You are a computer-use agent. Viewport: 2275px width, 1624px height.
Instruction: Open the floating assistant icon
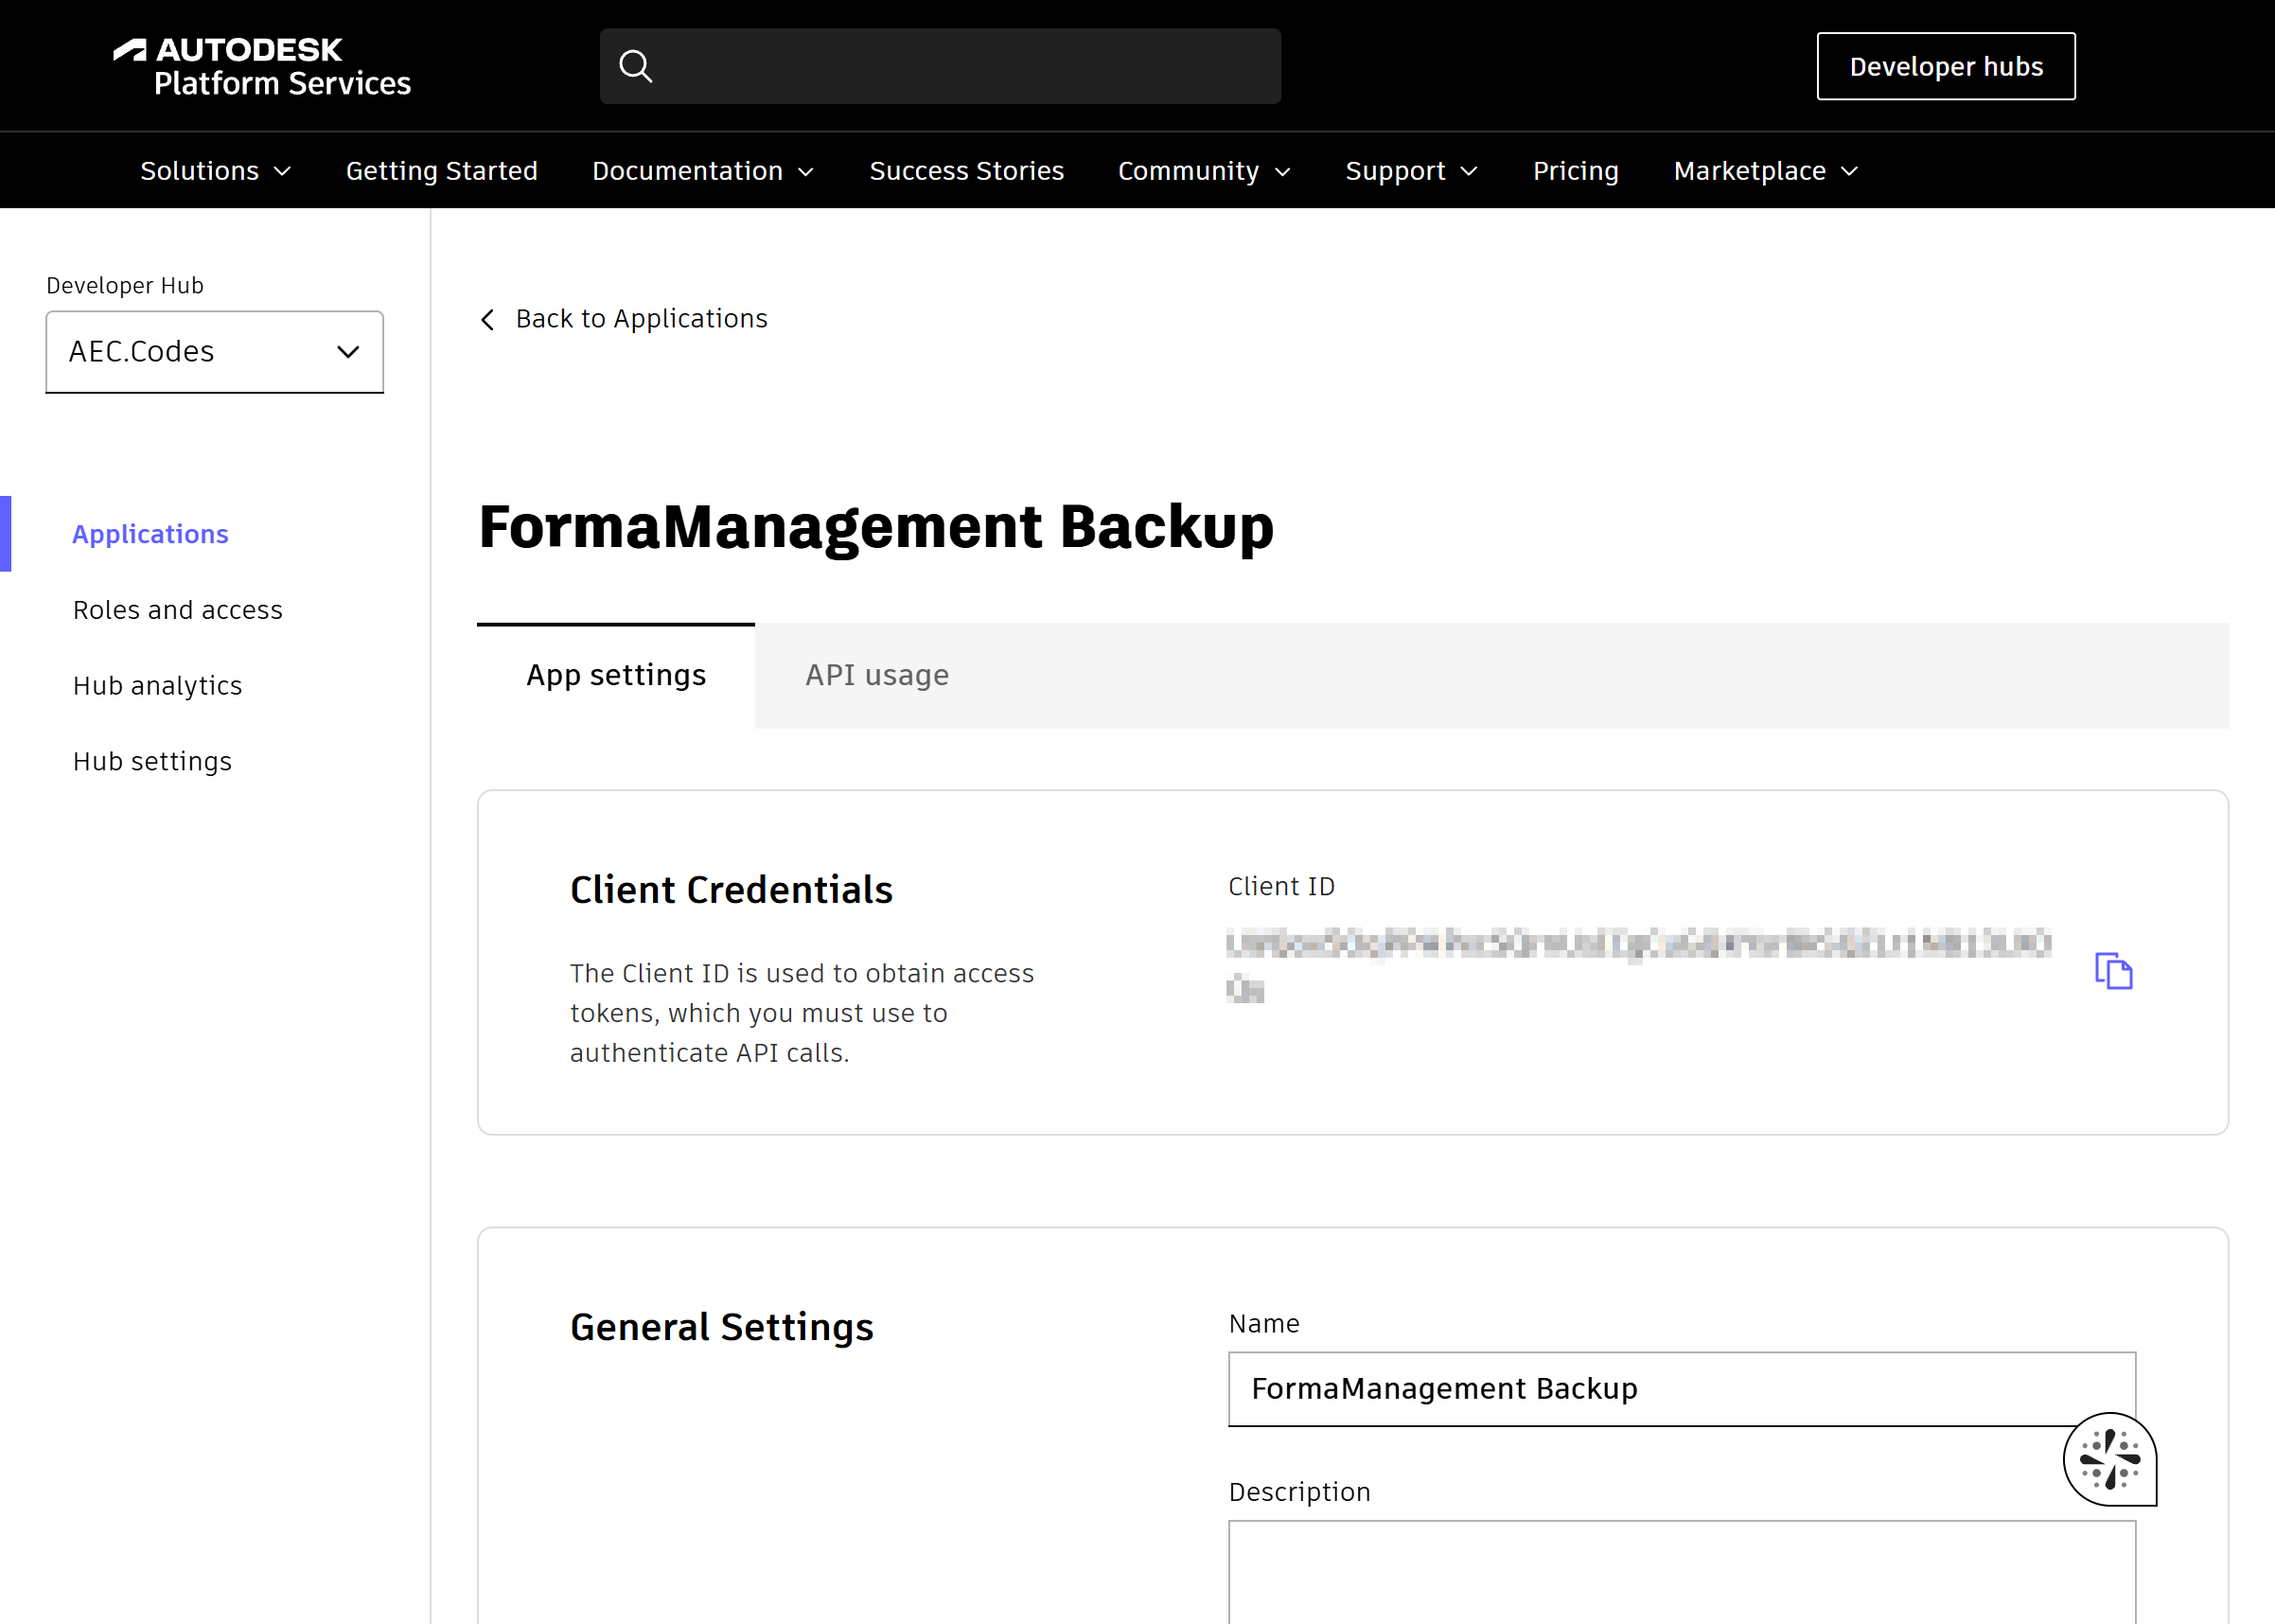(x=2110, y=1459)
